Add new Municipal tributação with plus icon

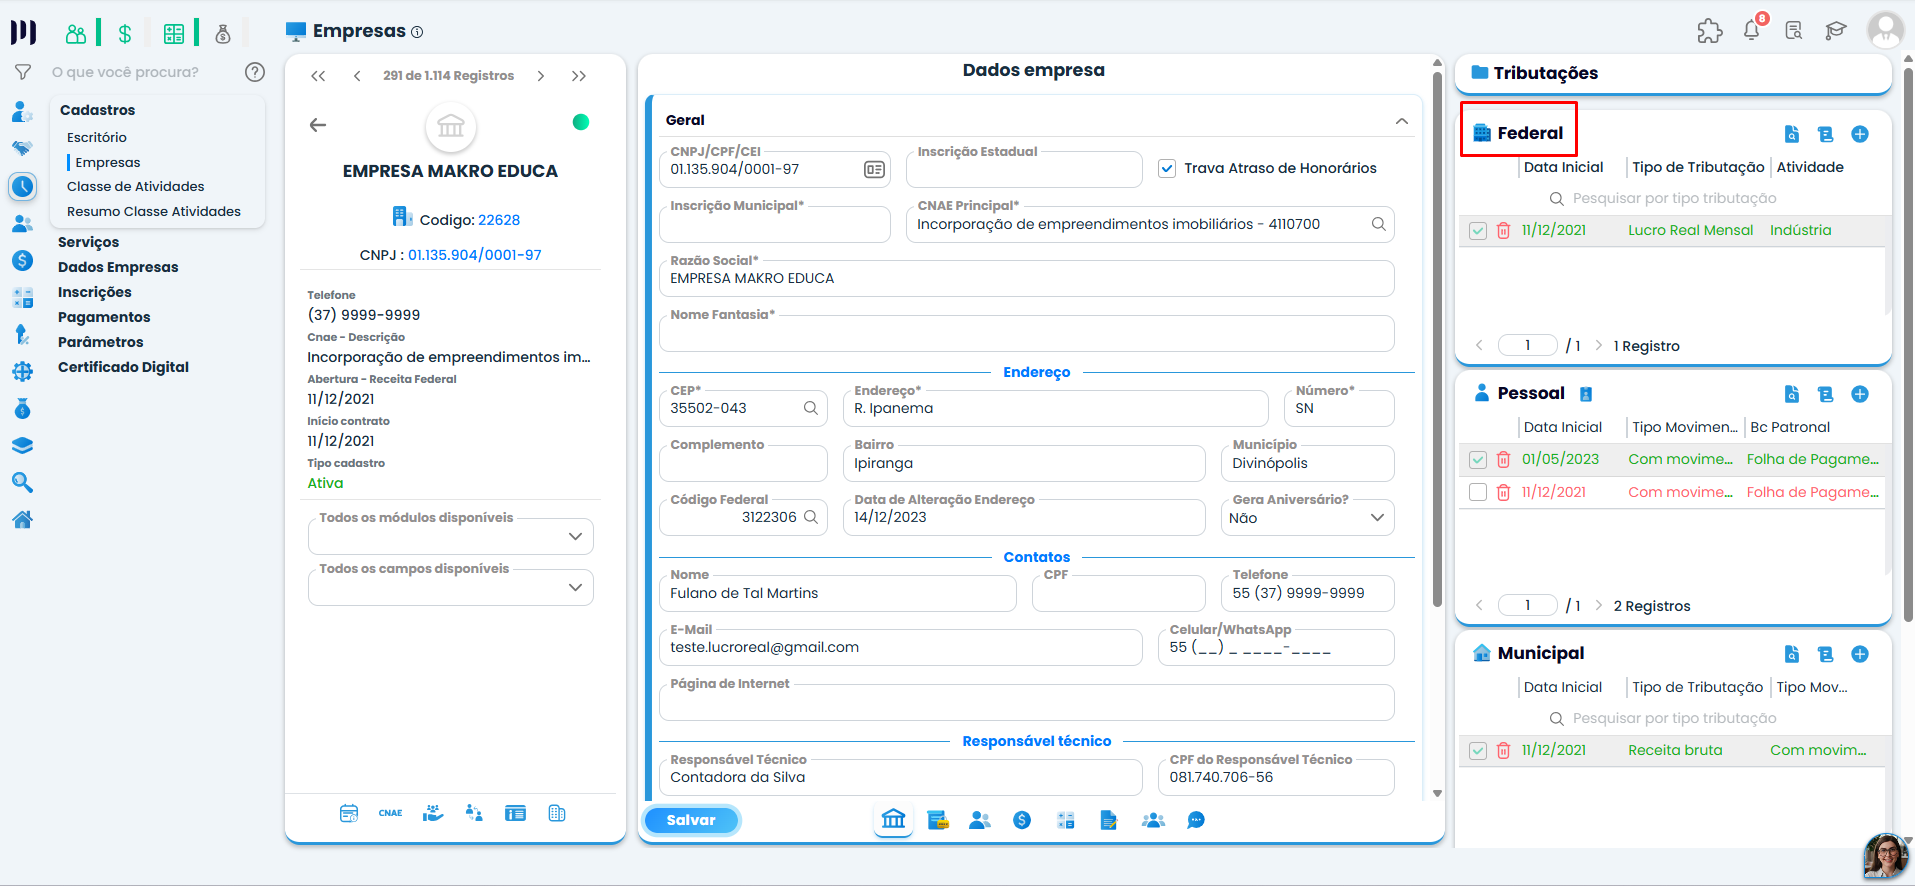(x=1860, y=654)
